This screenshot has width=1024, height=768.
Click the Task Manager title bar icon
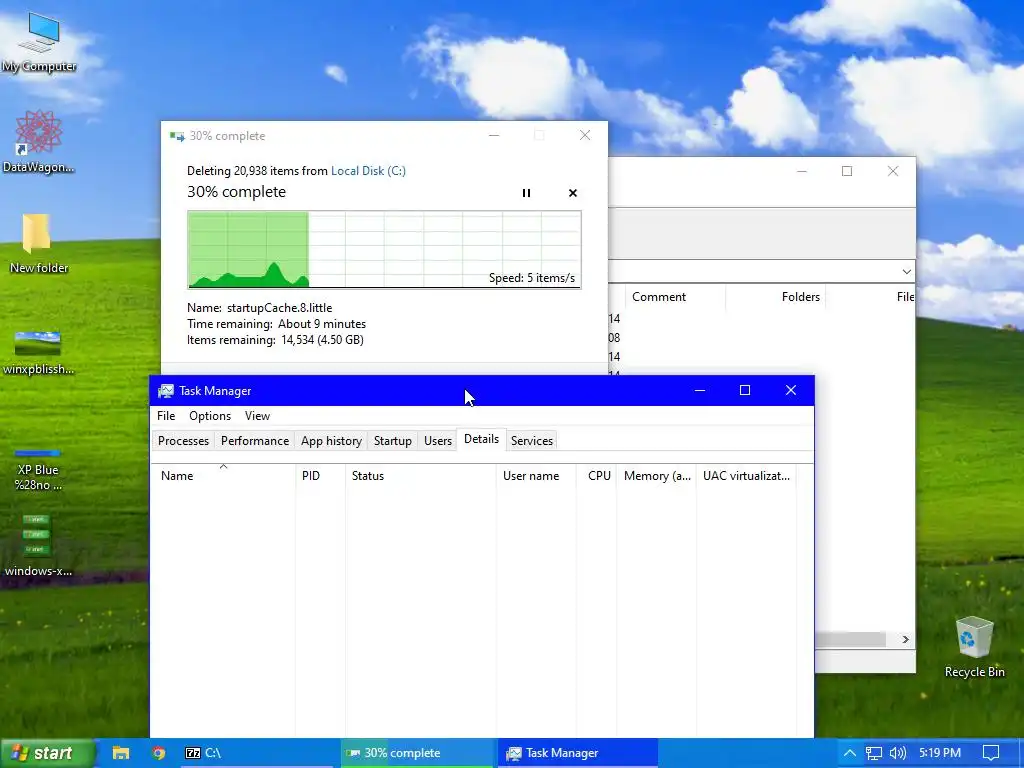pos(166,391)
